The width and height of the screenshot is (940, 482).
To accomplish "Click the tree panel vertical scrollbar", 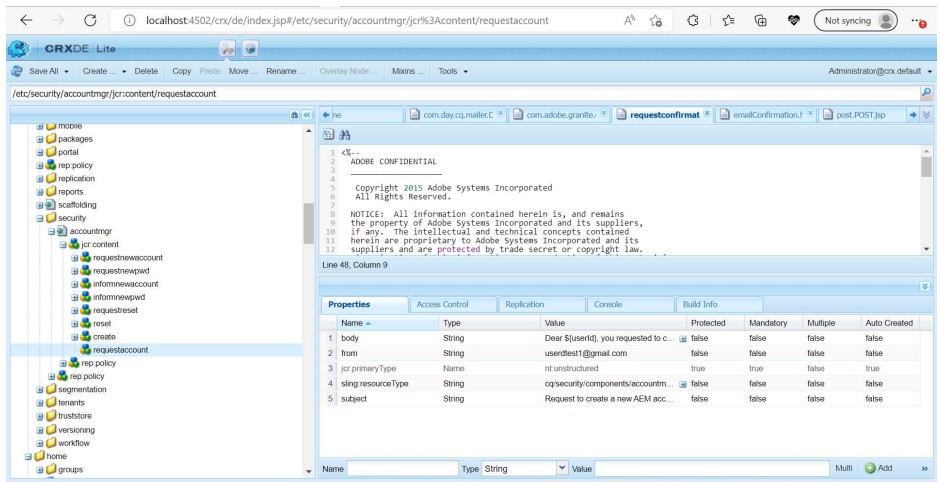I will pyautogui.click(x=309, y=223).
